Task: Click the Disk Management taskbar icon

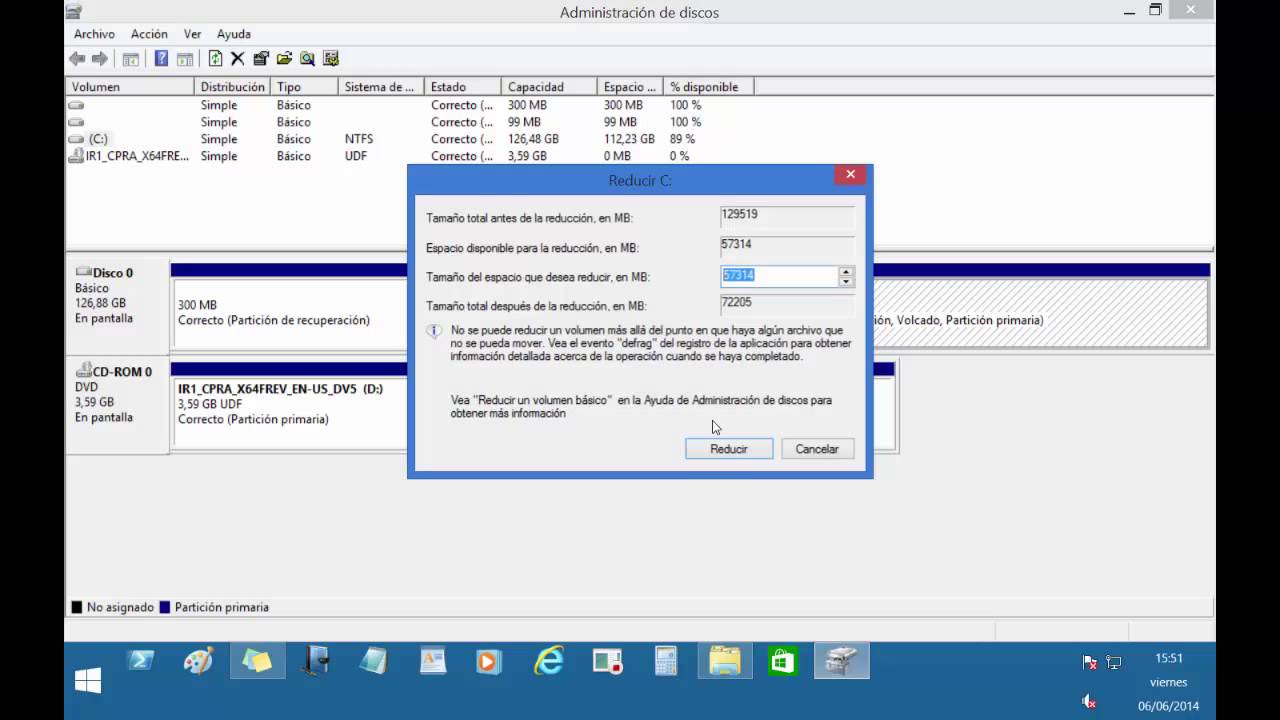Action: click(841, 661)
